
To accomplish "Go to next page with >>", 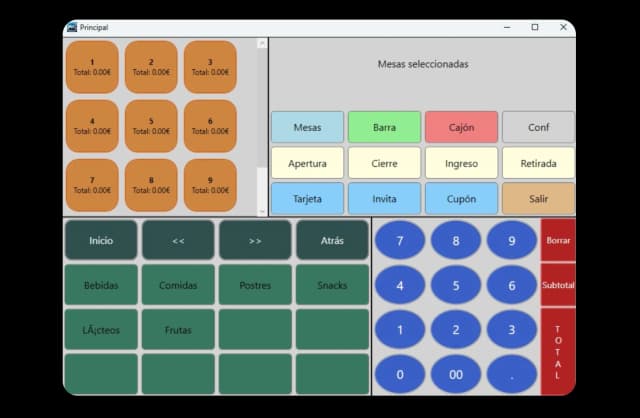I will pos(255,240).
